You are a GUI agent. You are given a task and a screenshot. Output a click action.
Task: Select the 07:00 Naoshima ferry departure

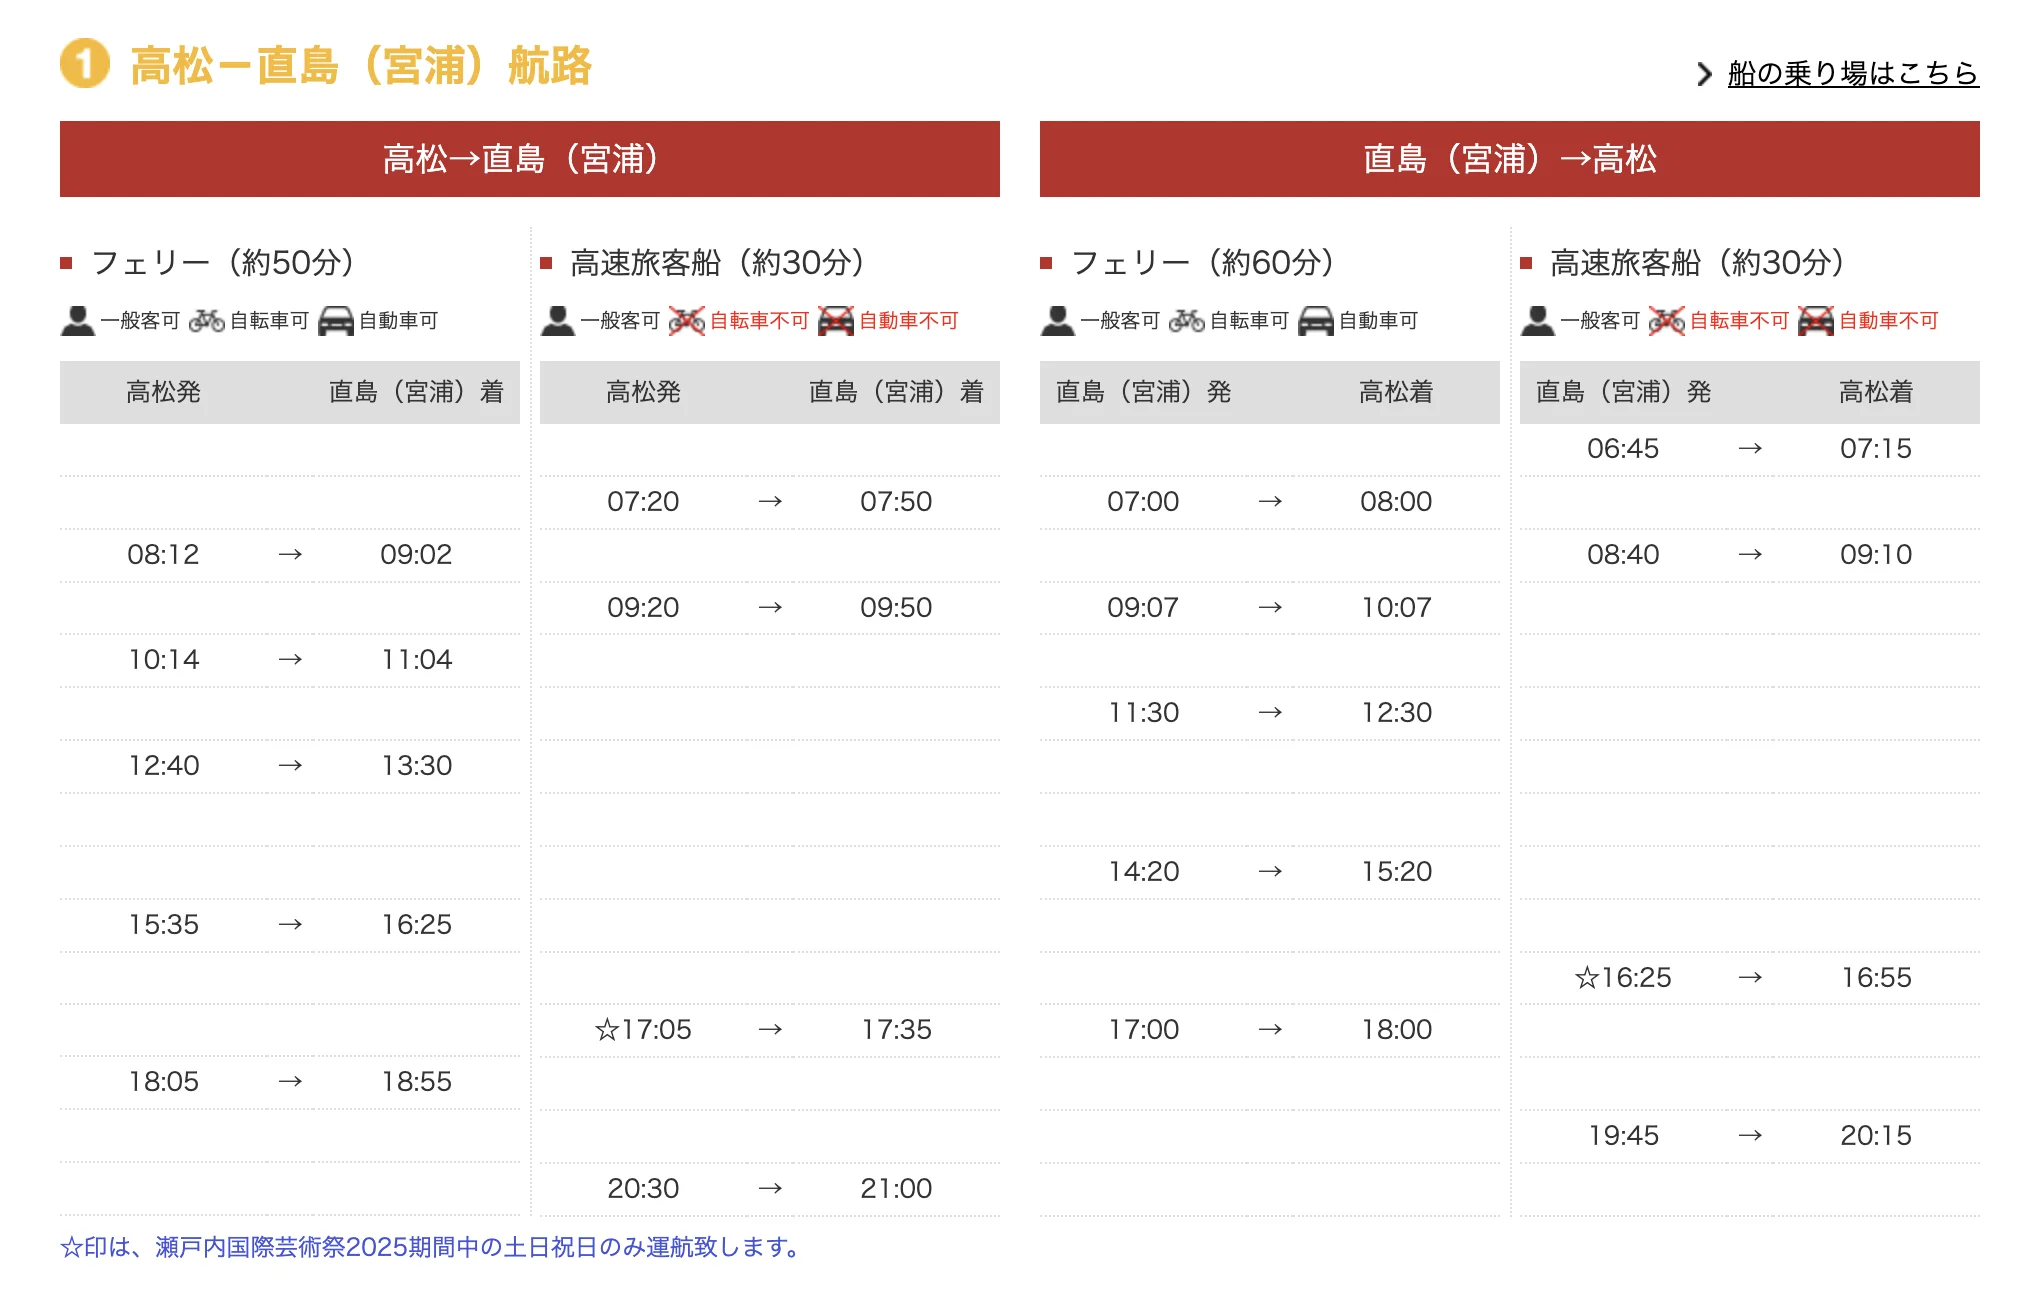coord(1143,501)
